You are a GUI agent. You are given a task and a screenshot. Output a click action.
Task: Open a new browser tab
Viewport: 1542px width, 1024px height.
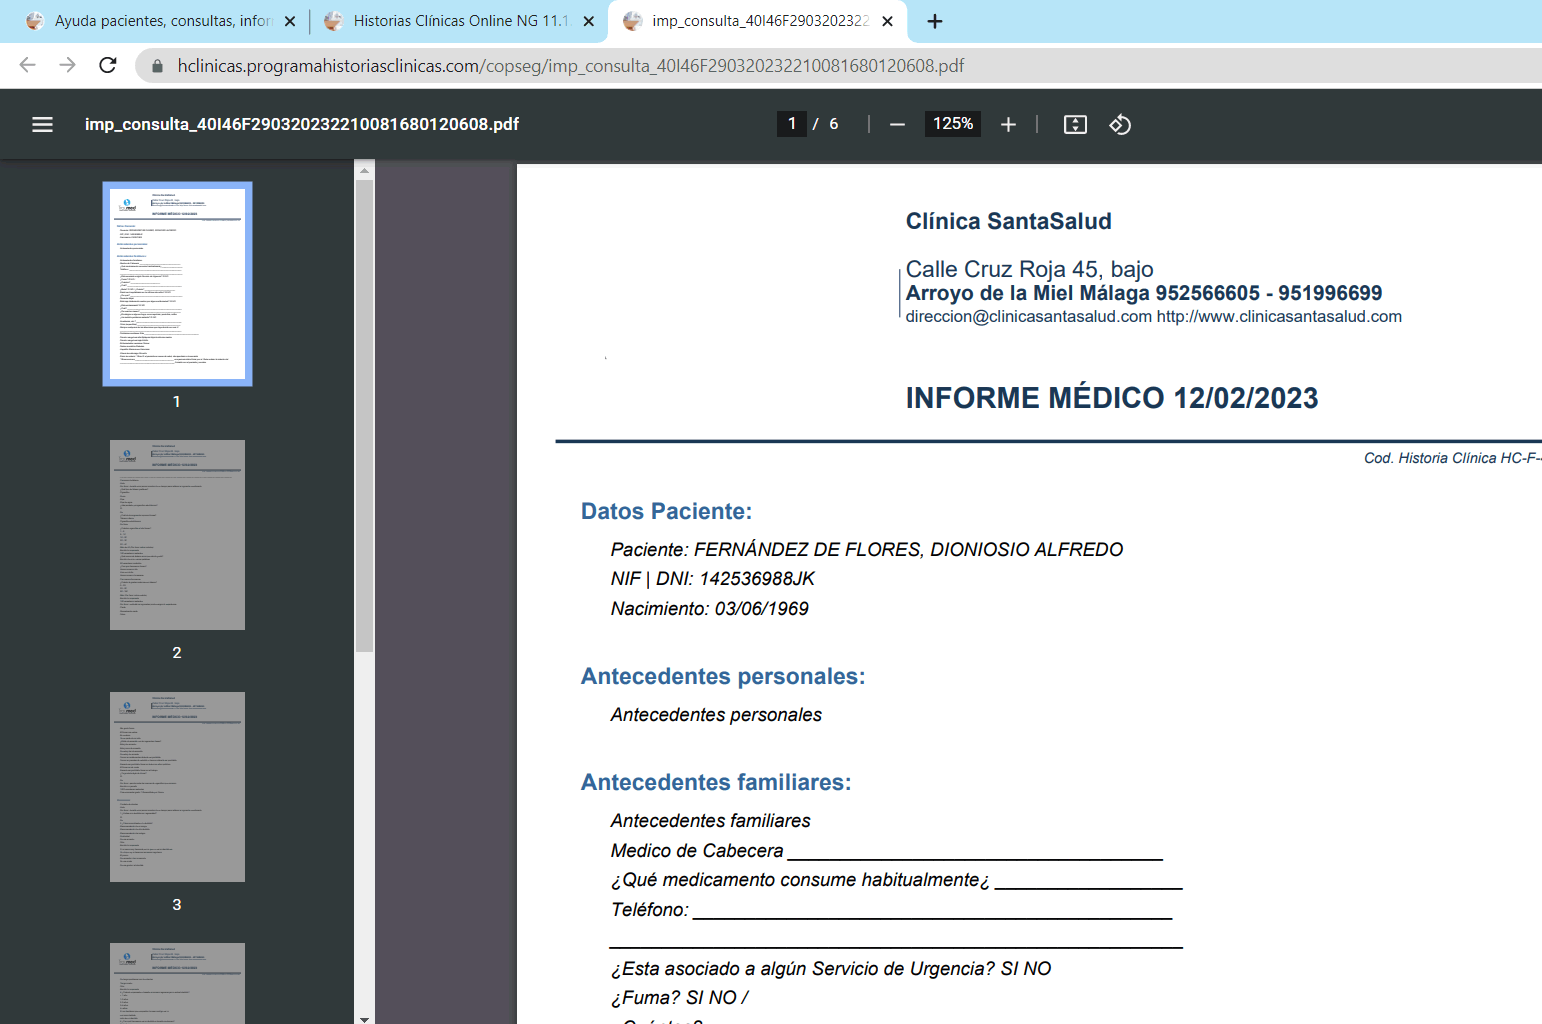pyautogui.click(x=934, y=20)
